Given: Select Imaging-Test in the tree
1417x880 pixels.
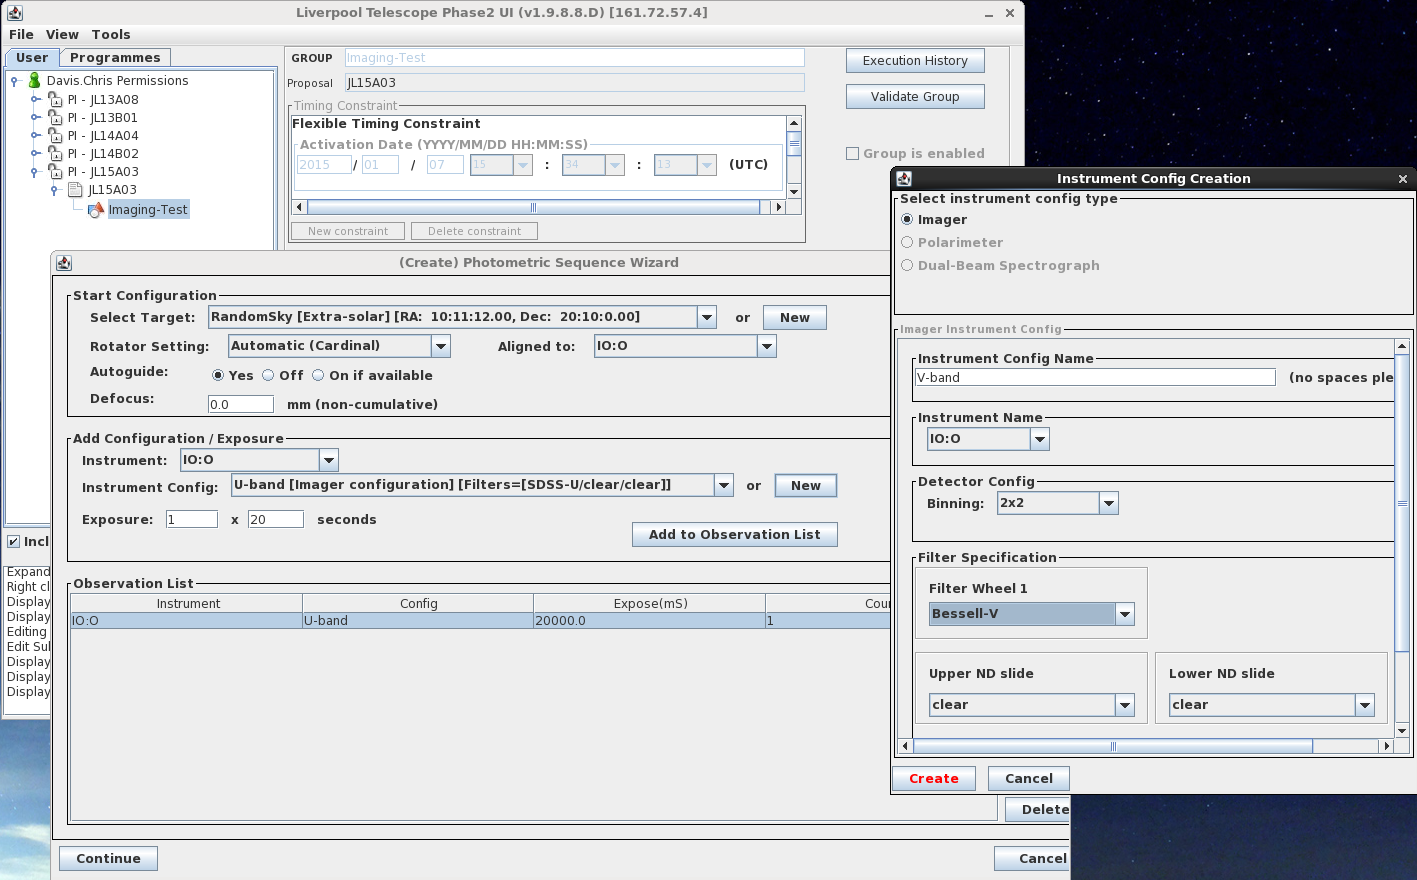Looking at the screenshot, I should click(x=148, y=209).
